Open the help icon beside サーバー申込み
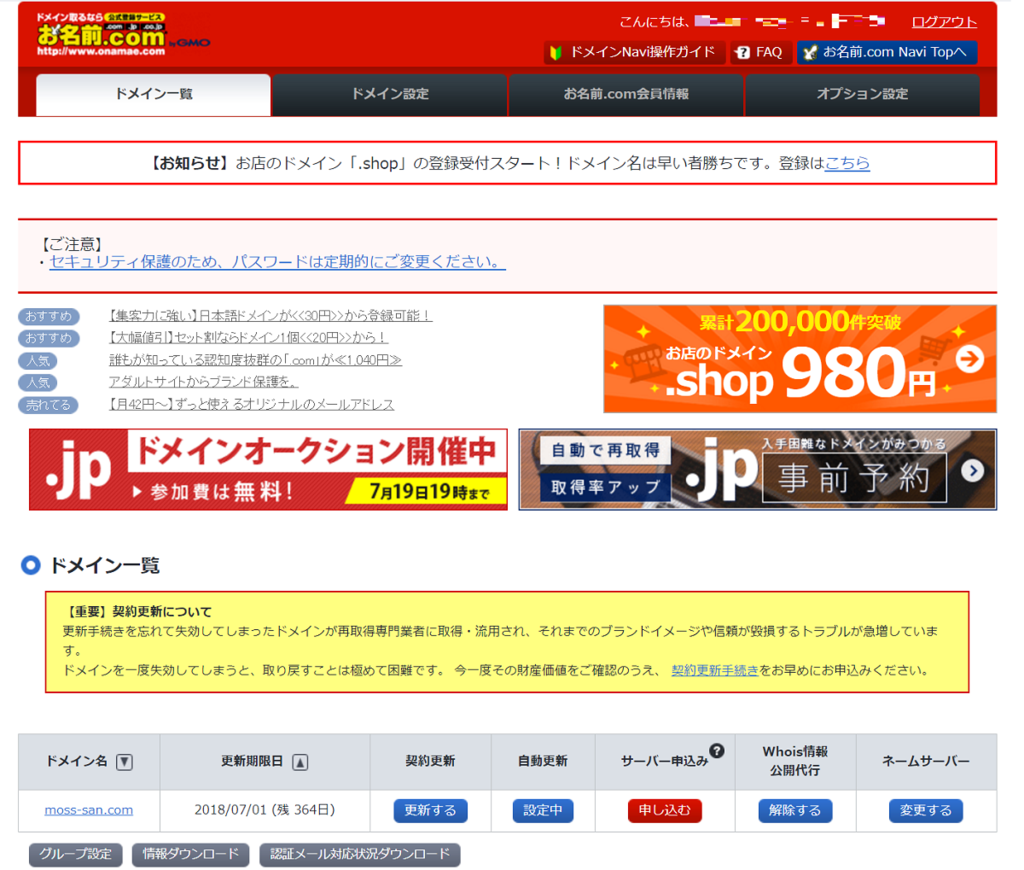Image resolution: width=1024 pixels, height=870 pixels. pos(716,751)
